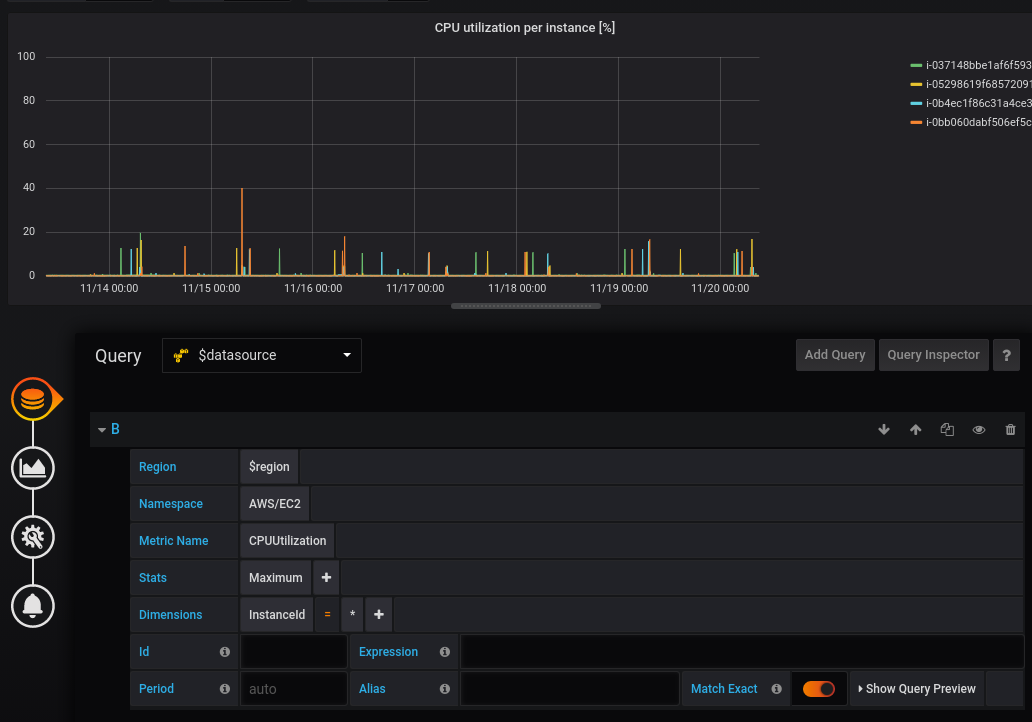
Task: Select the Queries datasource icon in sidebar
Action: [x=33, y=398]
